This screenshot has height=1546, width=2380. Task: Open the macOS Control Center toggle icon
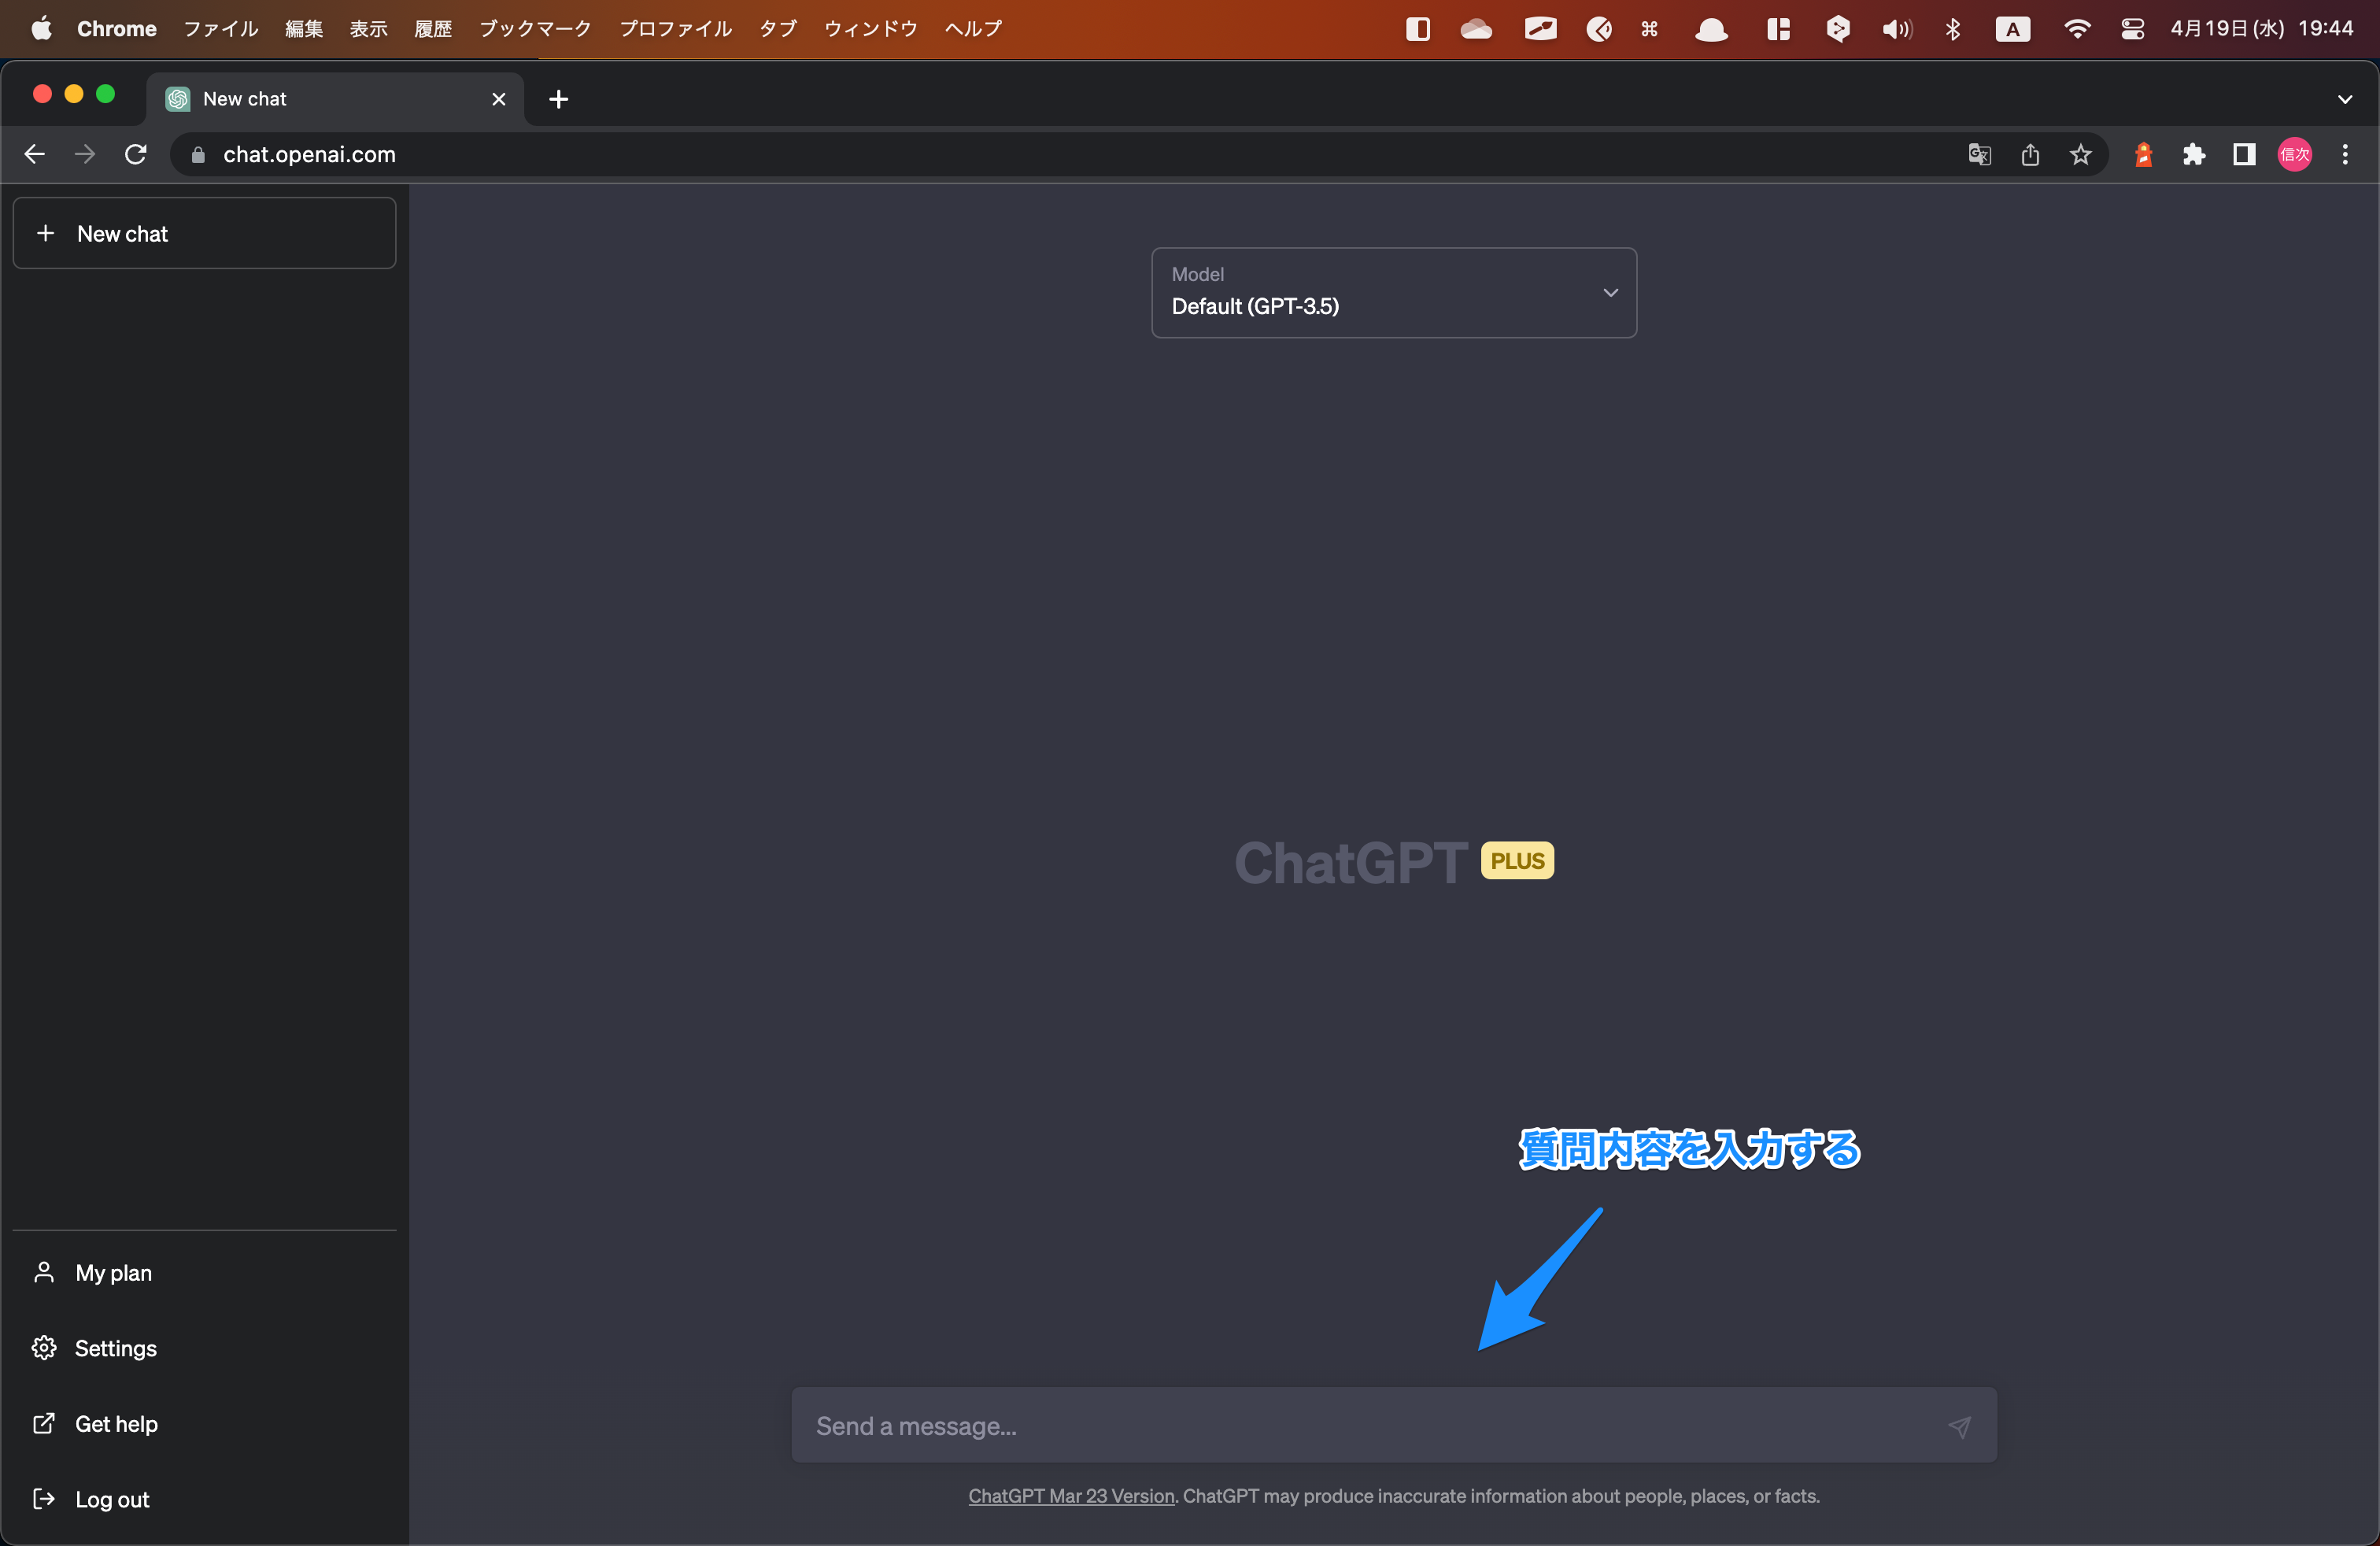click(2132, 29)
